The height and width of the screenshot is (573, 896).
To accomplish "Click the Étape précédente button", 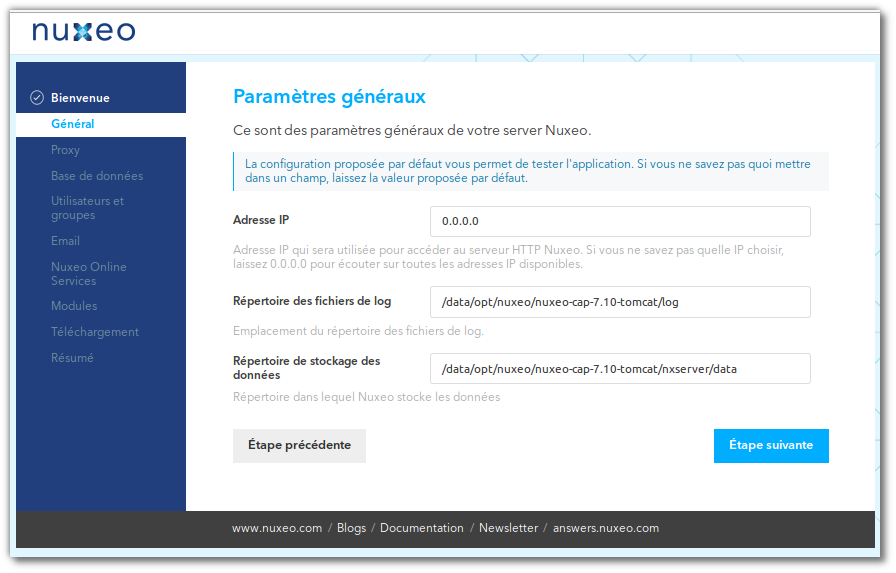I will [x=299, y=446].
